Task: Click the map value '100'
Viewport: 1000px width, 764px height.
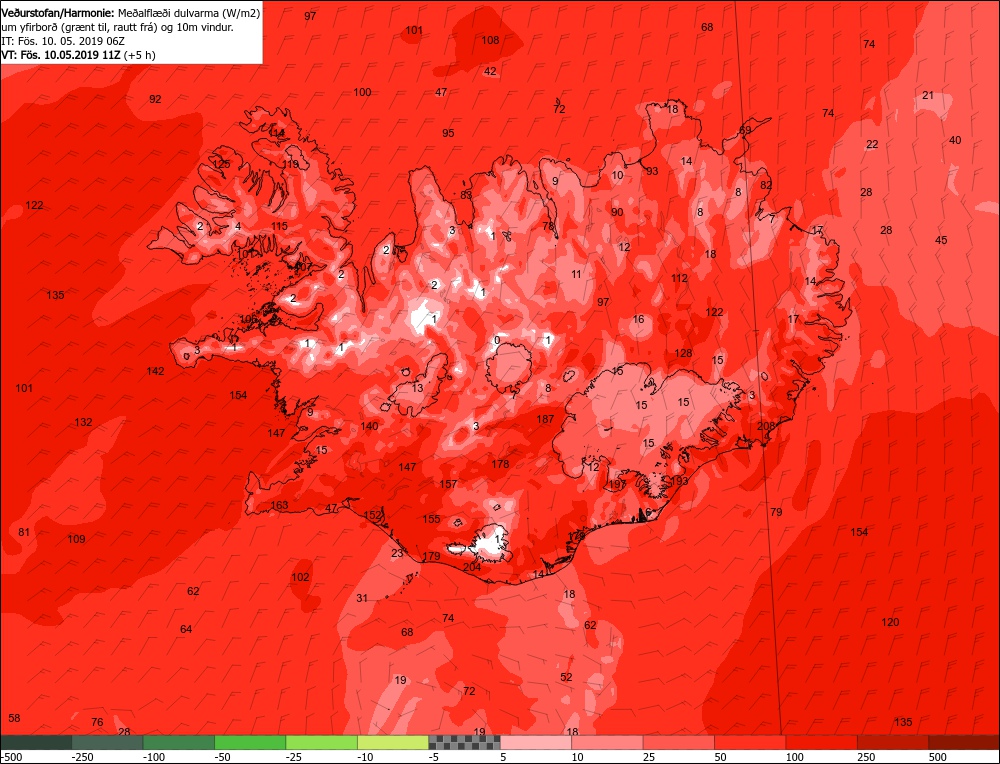Action: [362, 92]
